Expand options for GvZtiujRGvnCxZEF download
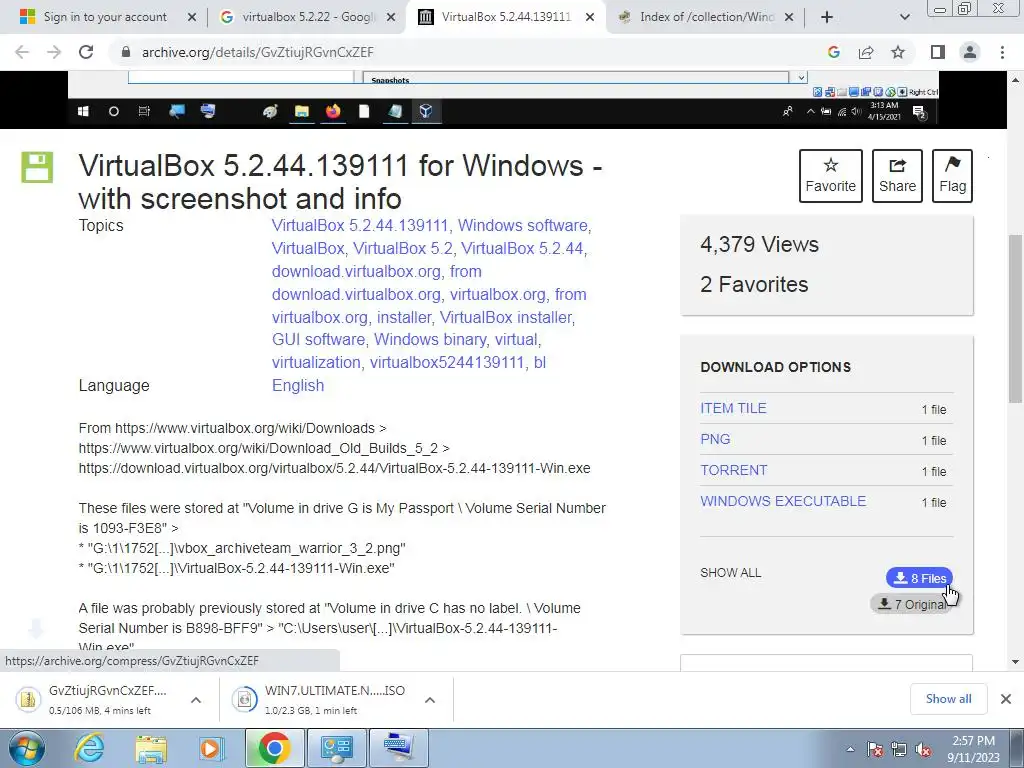The width and height of the screenshot is (1024, 768). pos(195,700)
